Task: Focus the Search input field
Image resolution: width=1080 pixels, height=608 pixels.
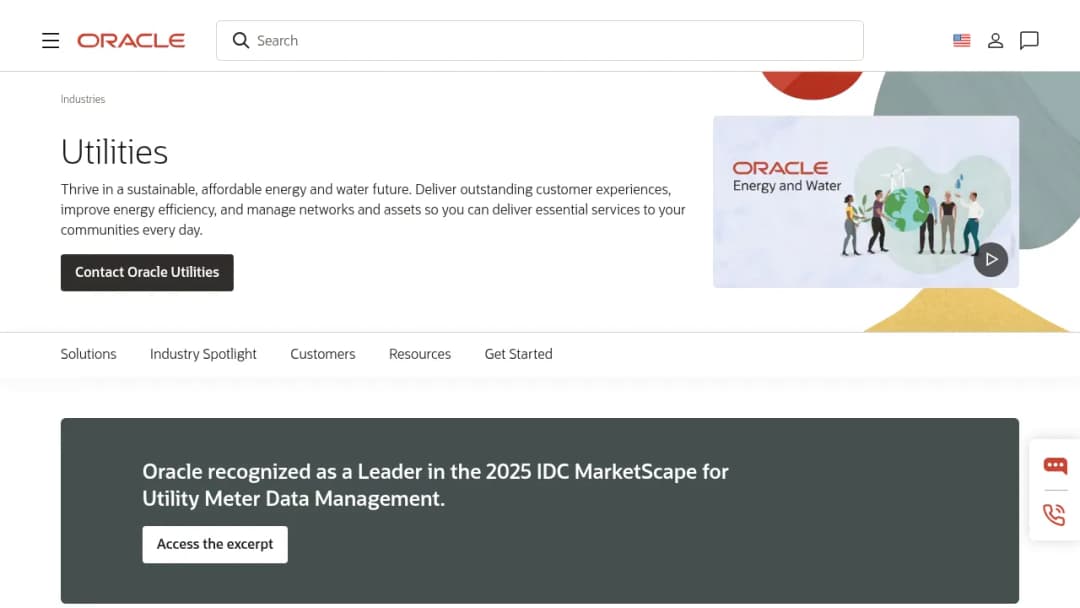Action: tap(539, 41)
